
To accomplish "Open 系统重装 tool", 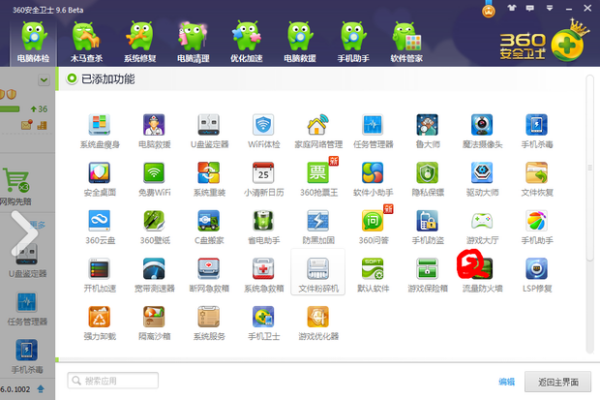I will pos(209,179).
